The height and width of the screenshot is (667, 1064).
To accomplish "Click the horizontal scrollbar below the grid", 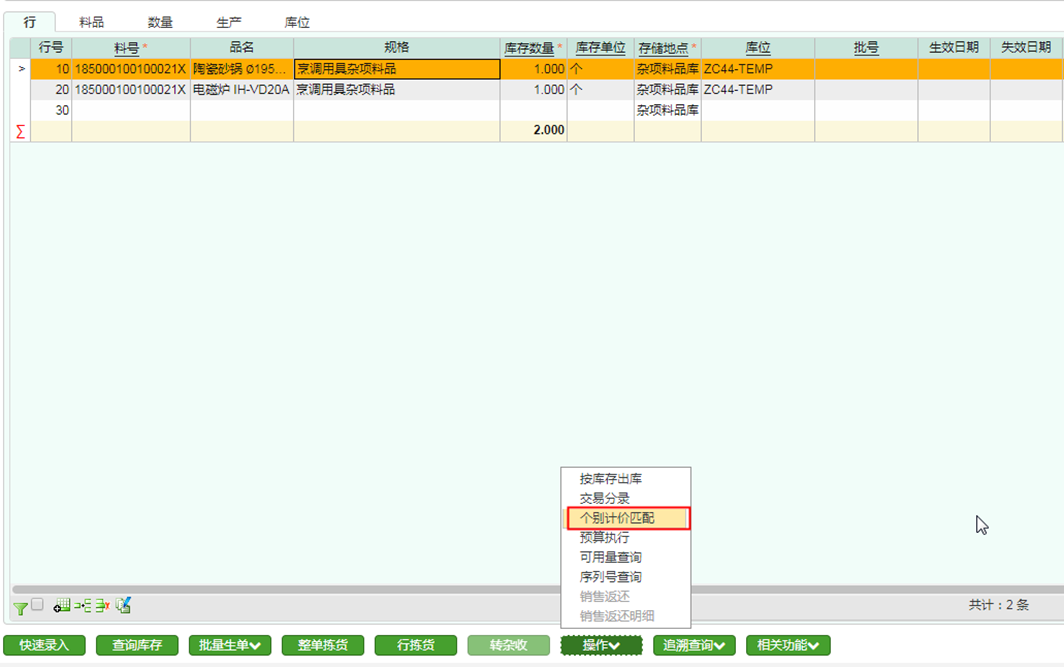I will click(300, 590).
